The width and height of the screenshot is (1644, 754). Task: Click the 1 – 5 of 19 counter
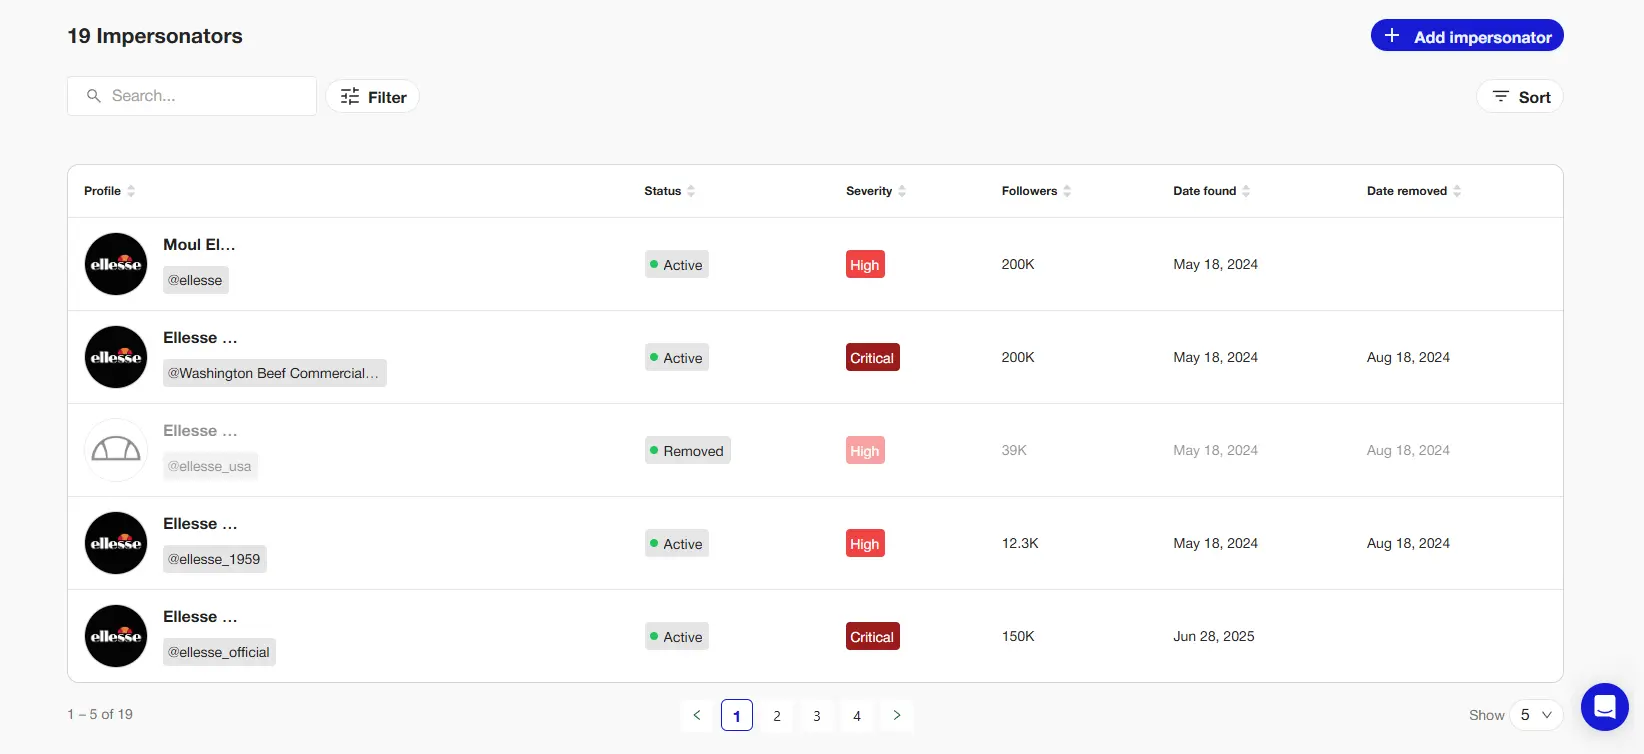point(100,714)
